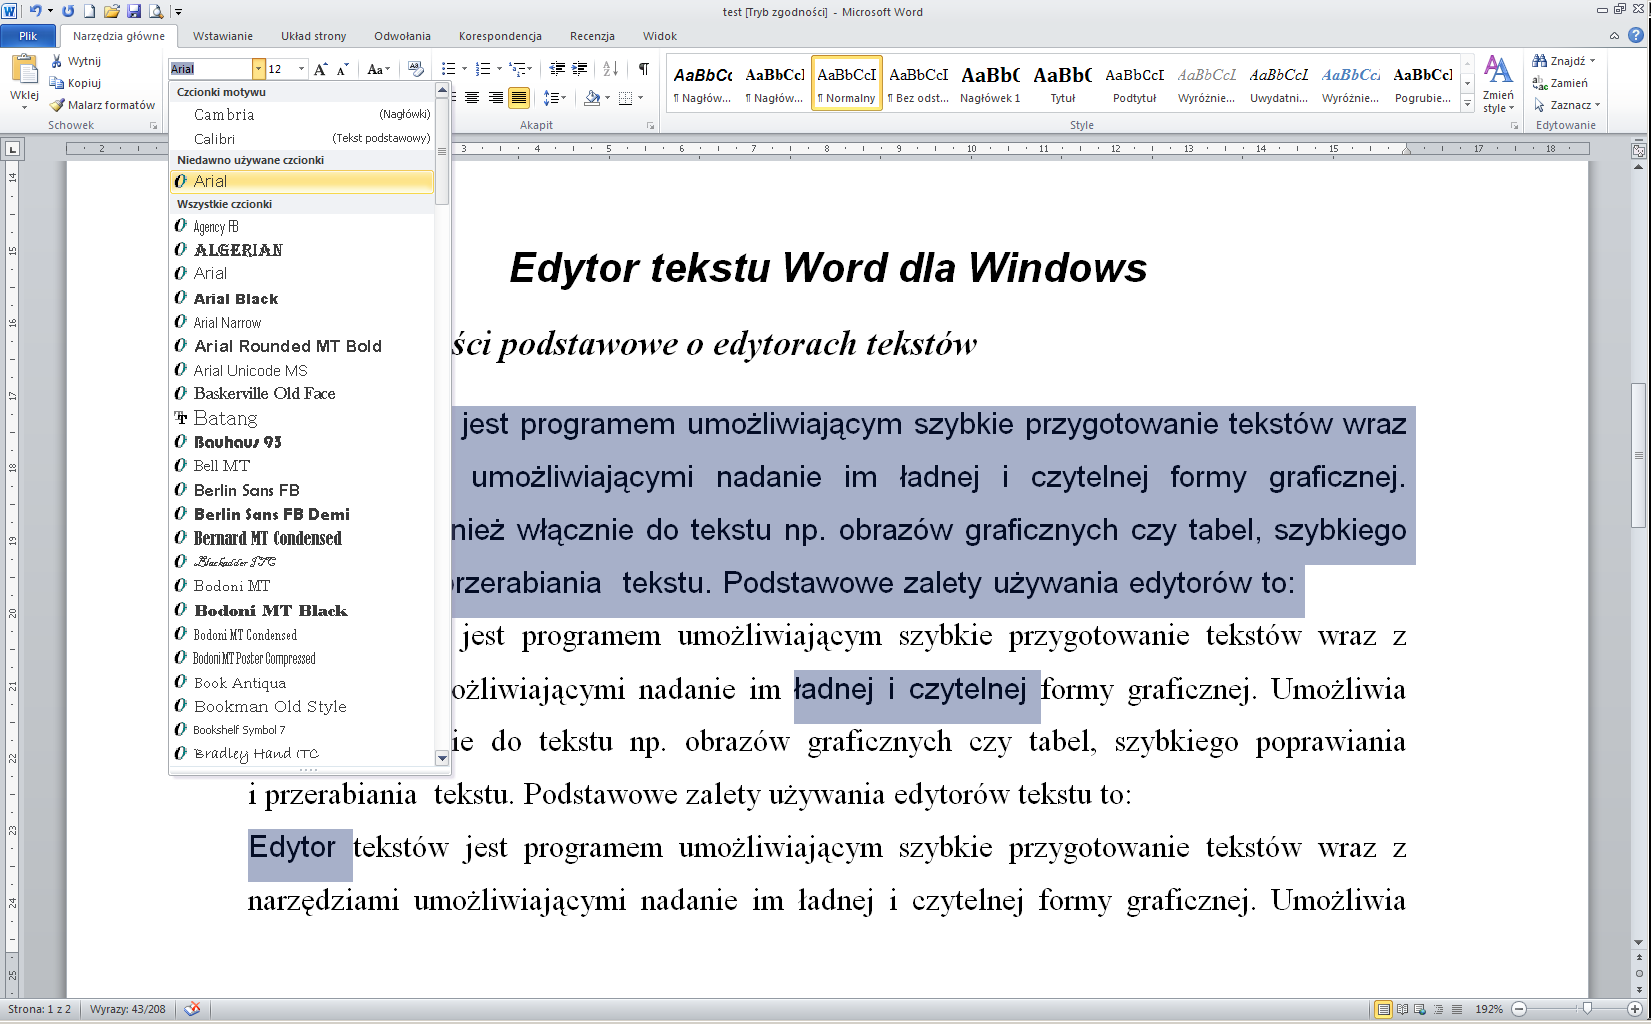Apply the Tytuł style

coord(1062,84)
